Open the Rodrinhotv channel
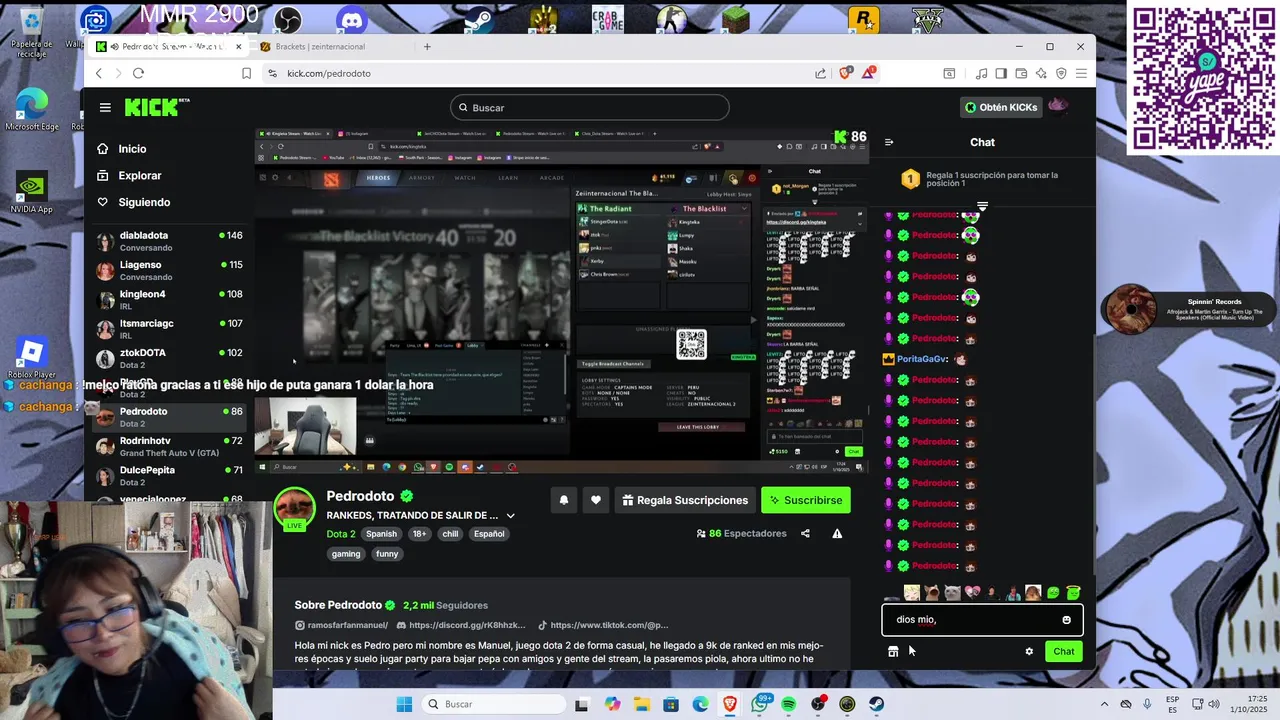The width and height of the screenshot is (1280, 720). coord(170,446)
